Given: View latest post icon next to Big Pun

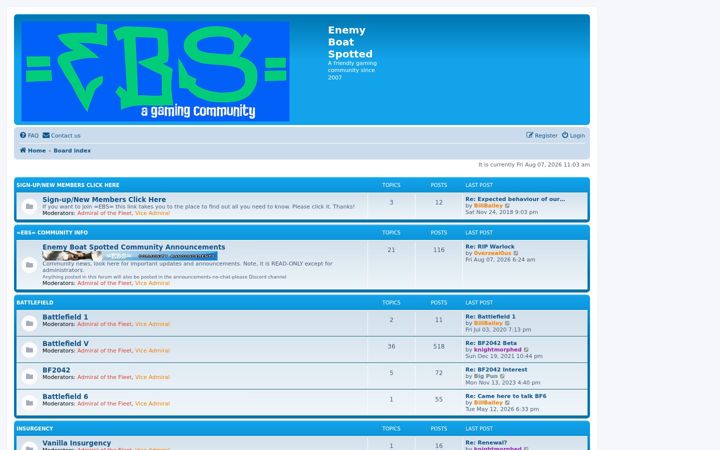Looking at the screenshot, I should click(x=502, y=377).
